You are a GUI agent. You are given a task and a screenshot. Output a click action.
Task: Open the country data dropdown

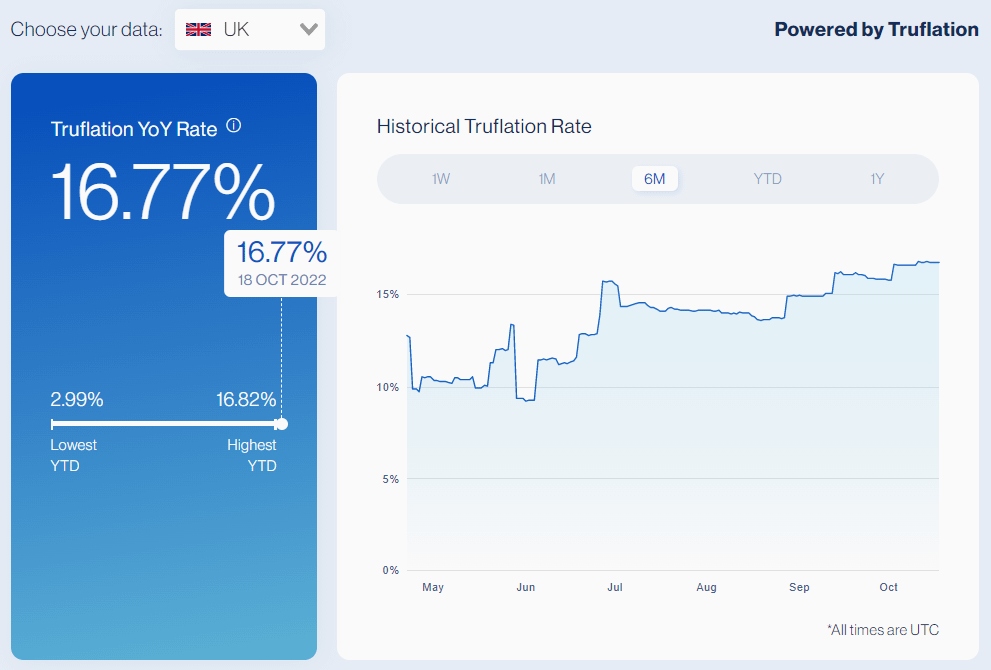pyautogui.click(x=249, y=30)
